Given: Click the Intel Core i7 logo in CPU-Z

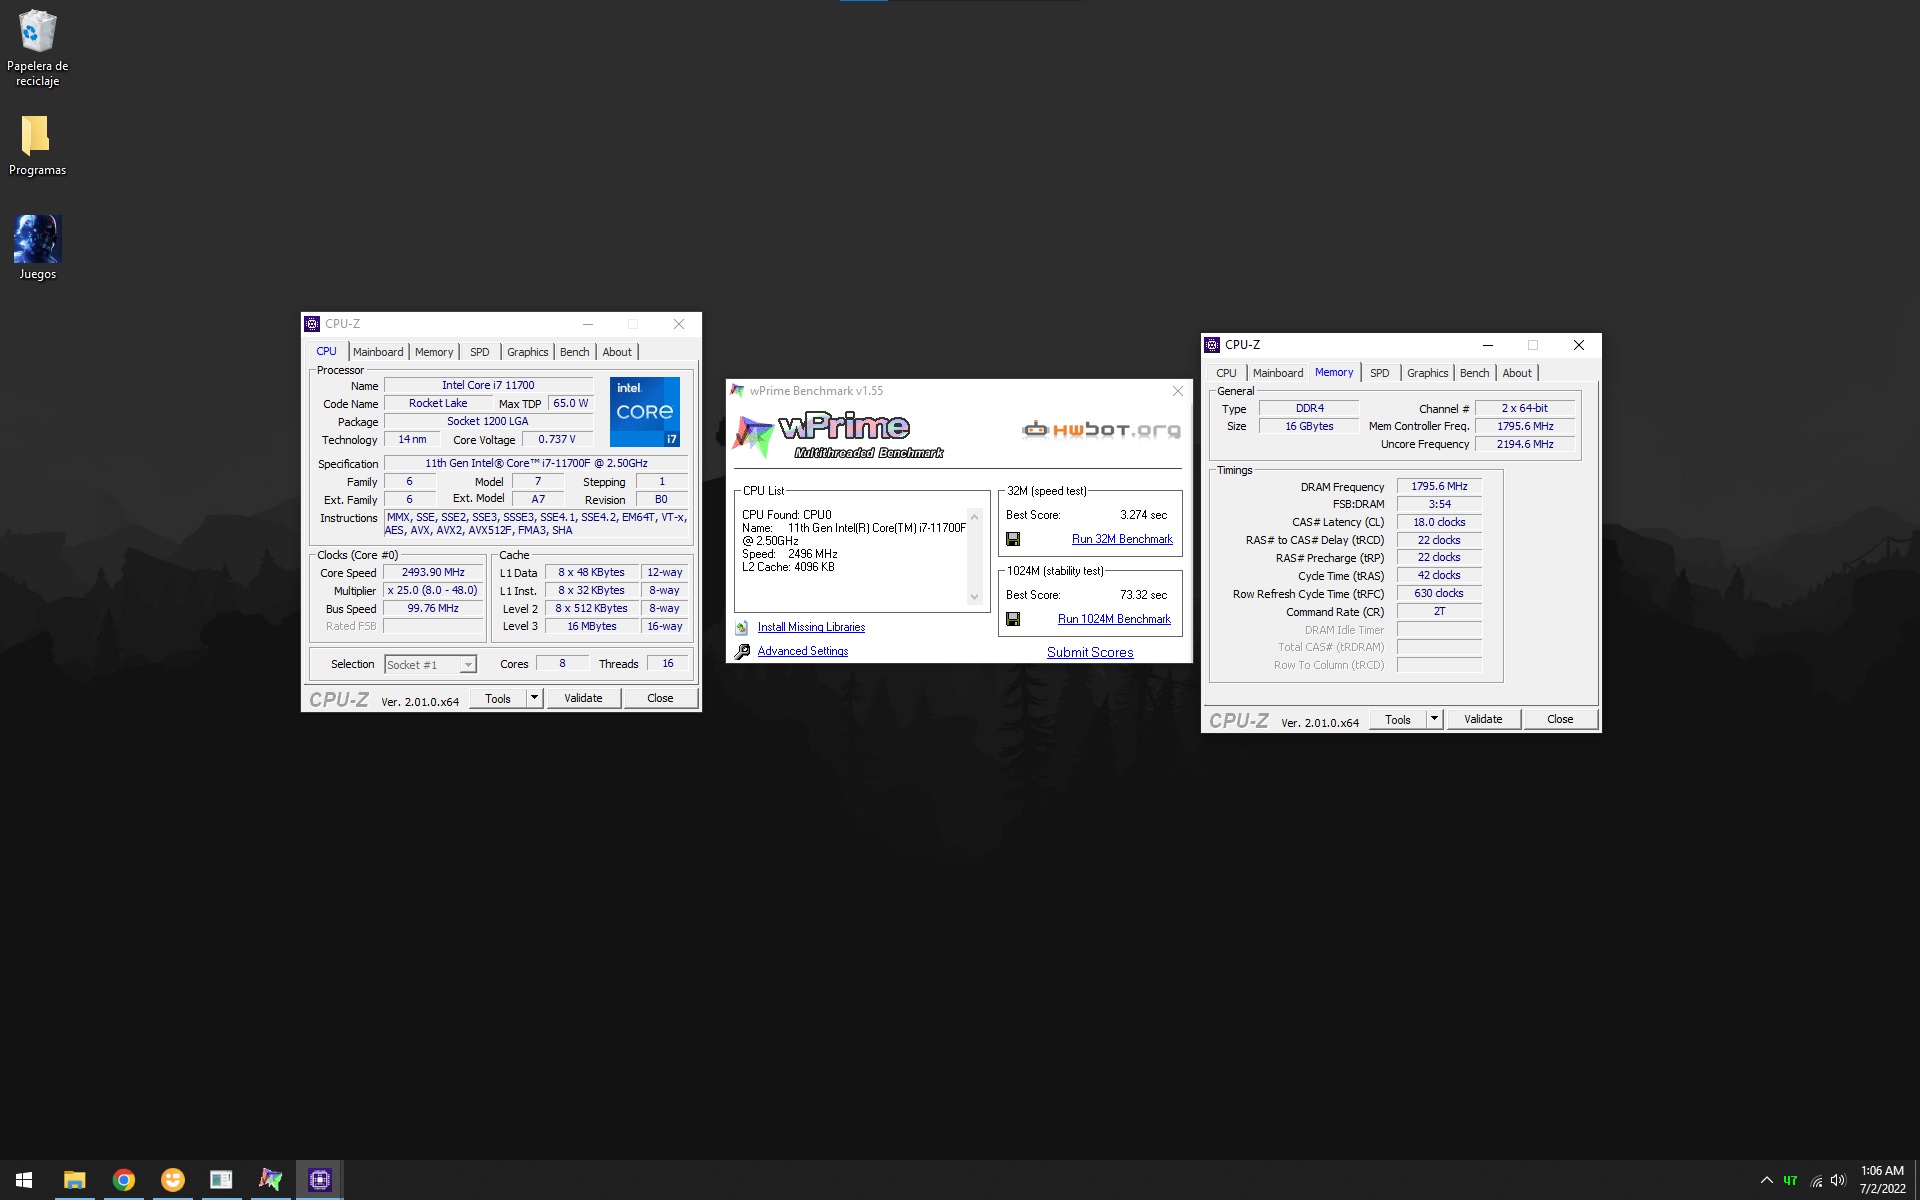Looking at the screenshot, I should click(x=645, y=411).
